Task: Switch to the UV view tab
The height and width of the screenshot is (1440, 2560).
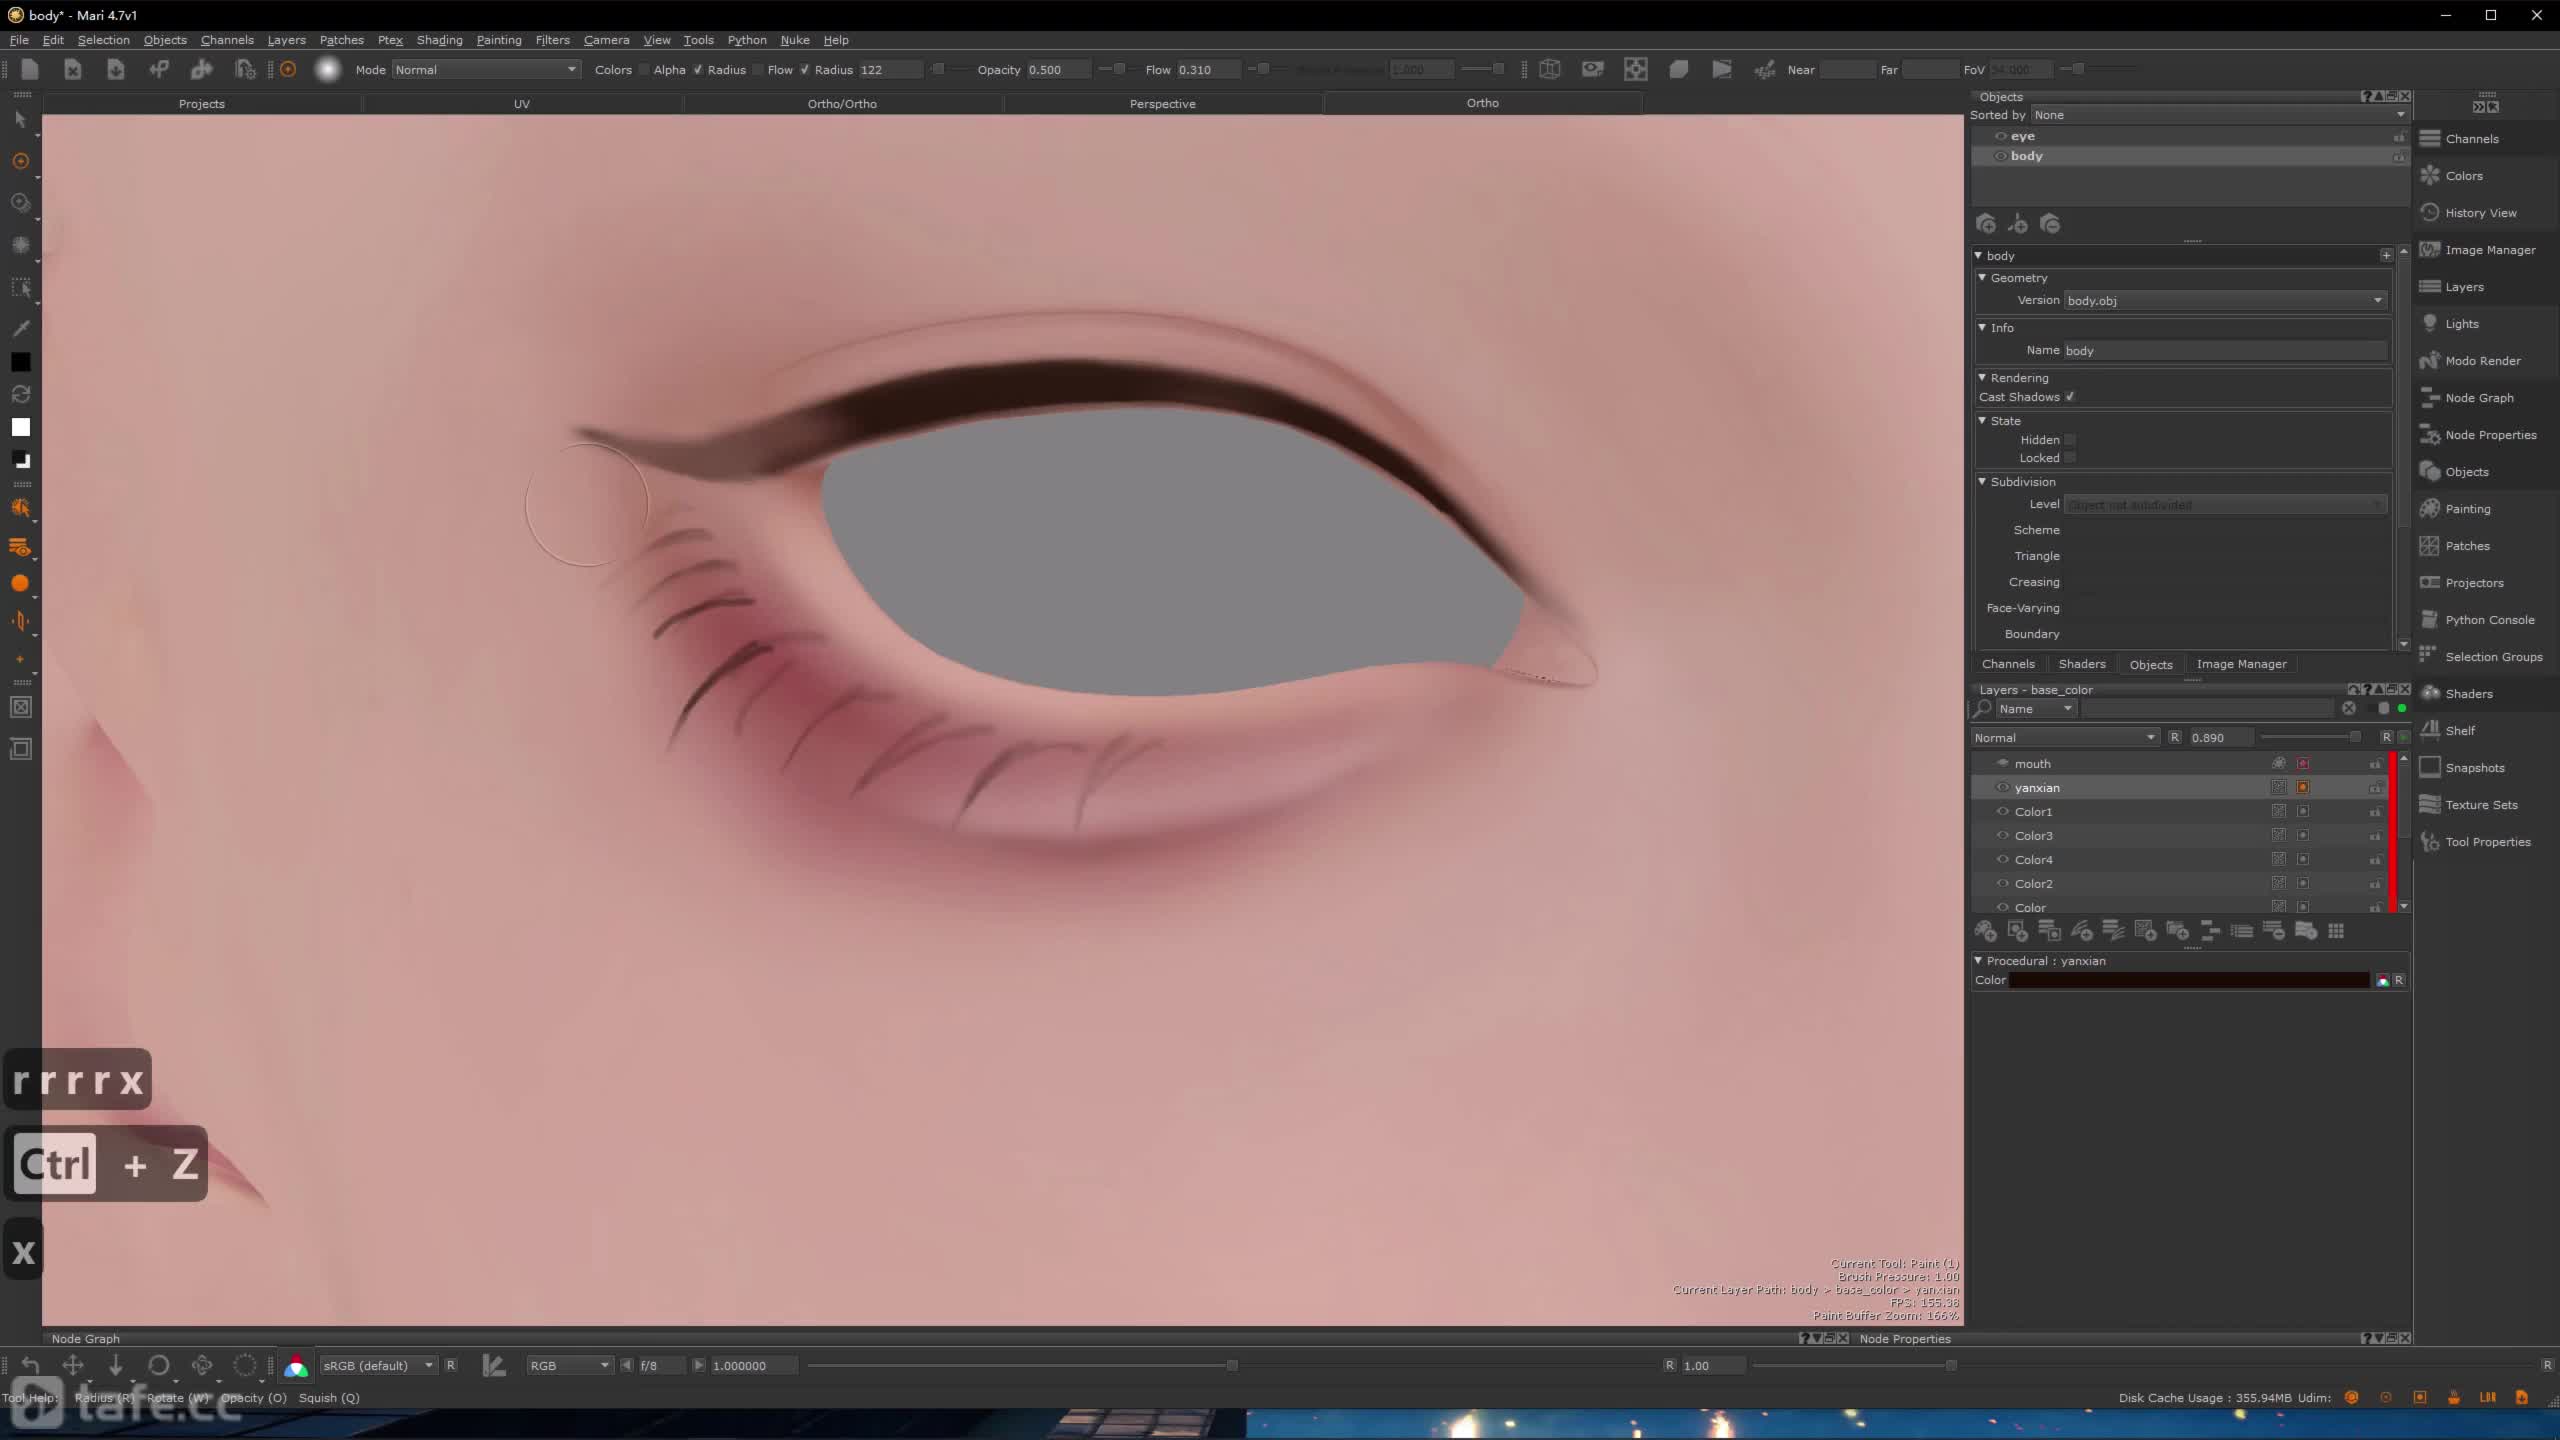Action: point(521,104)
